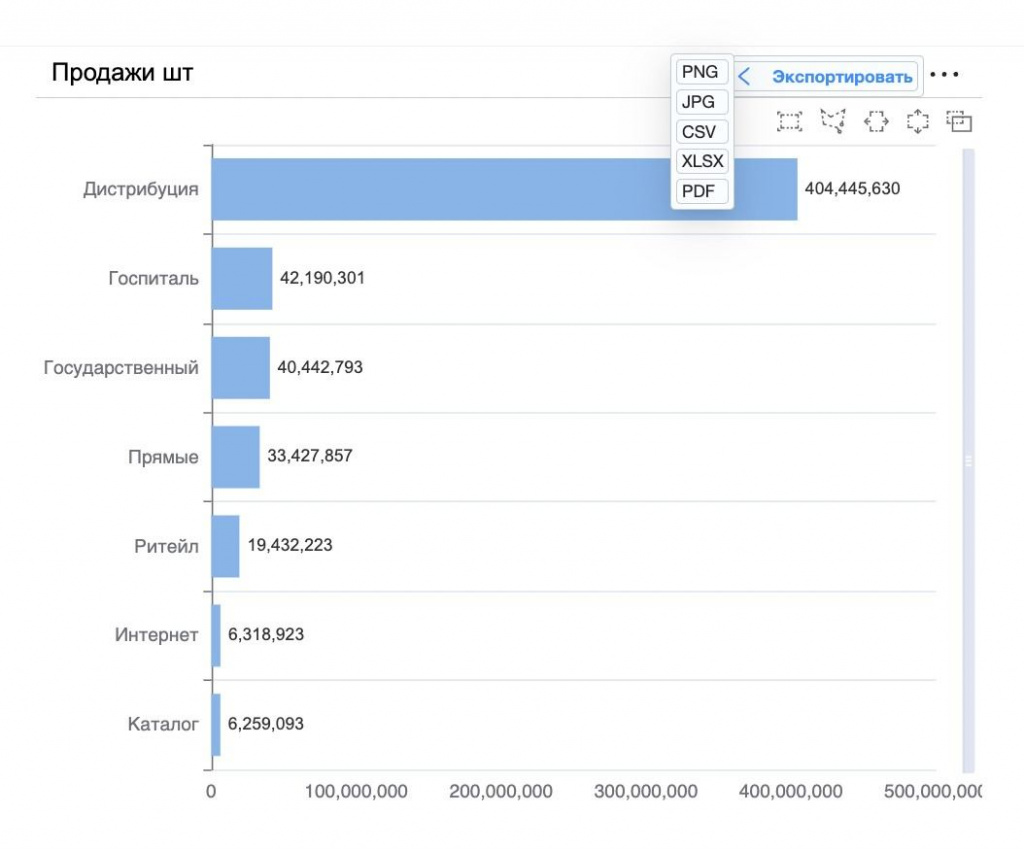Choose PDF export format
1024x849 pixels.
coord(699,191)
